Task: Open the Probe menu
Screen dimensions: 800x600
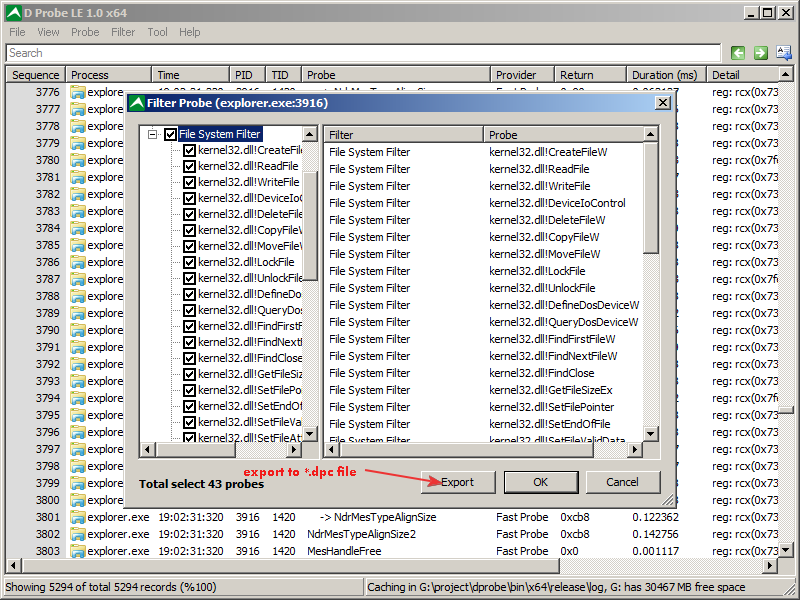Action: pyautogui.click(x=85, y=32)
